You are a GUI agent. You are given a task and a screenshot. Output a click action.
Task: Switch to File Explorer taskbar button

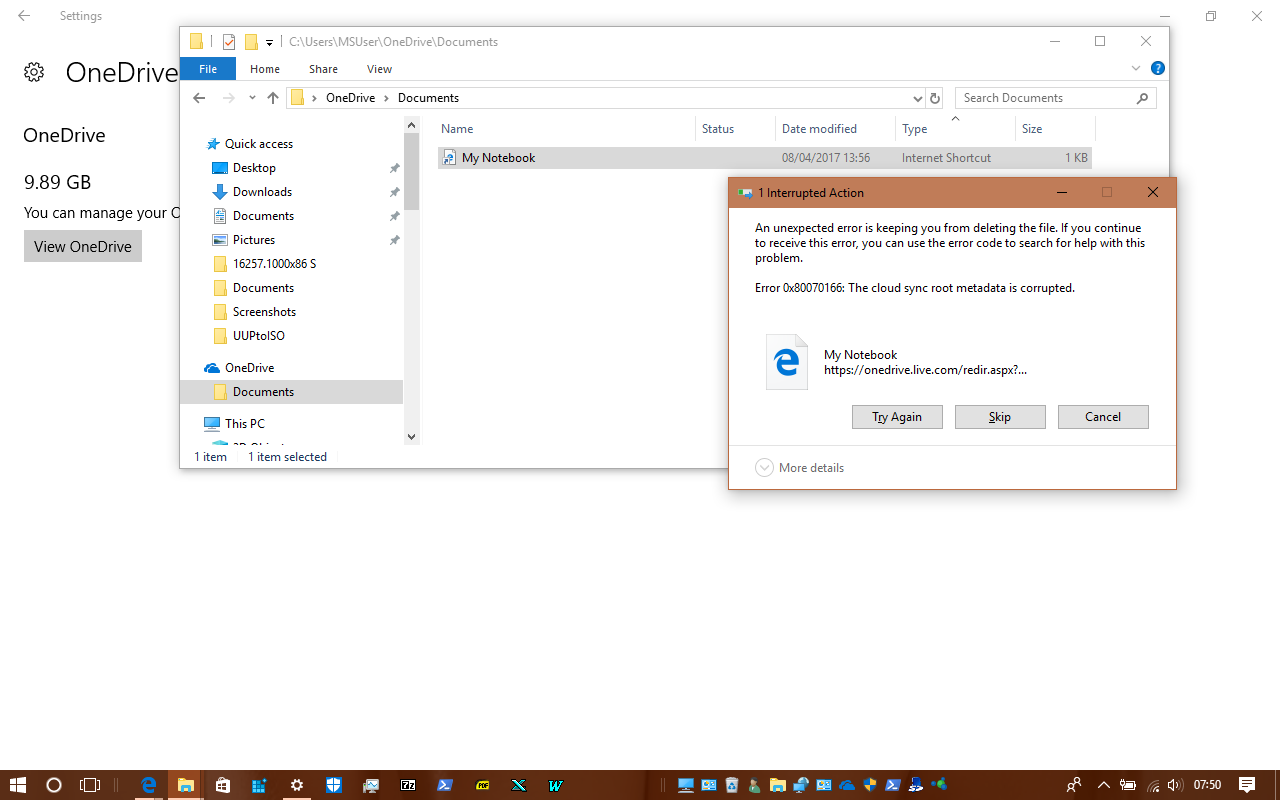coord(186,785)
